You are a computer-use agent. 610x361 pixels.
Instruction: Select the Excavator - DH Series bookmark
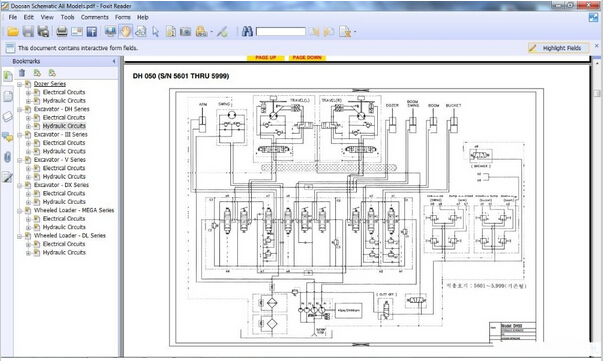pos(61,109)
